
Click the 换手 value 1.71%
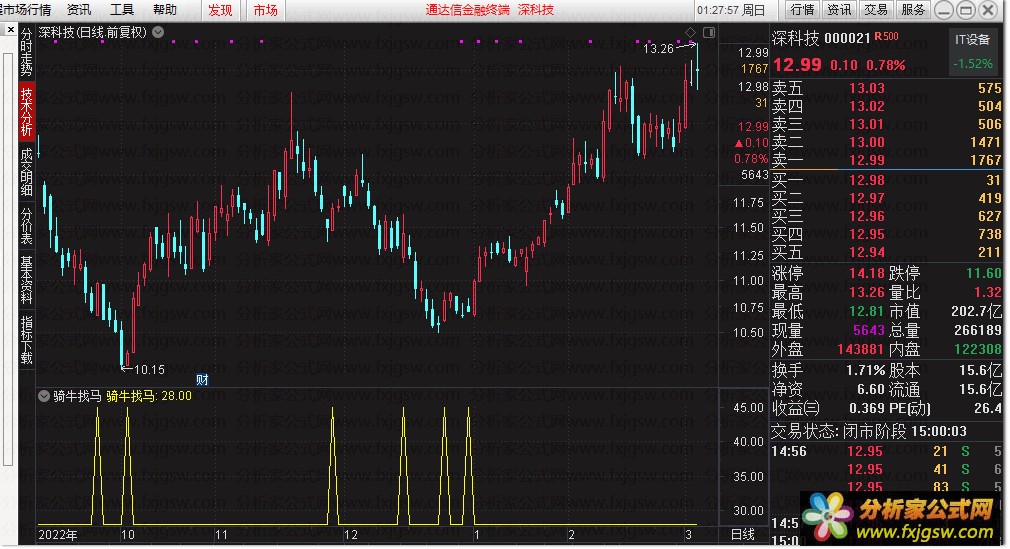(x=865, y=371)
